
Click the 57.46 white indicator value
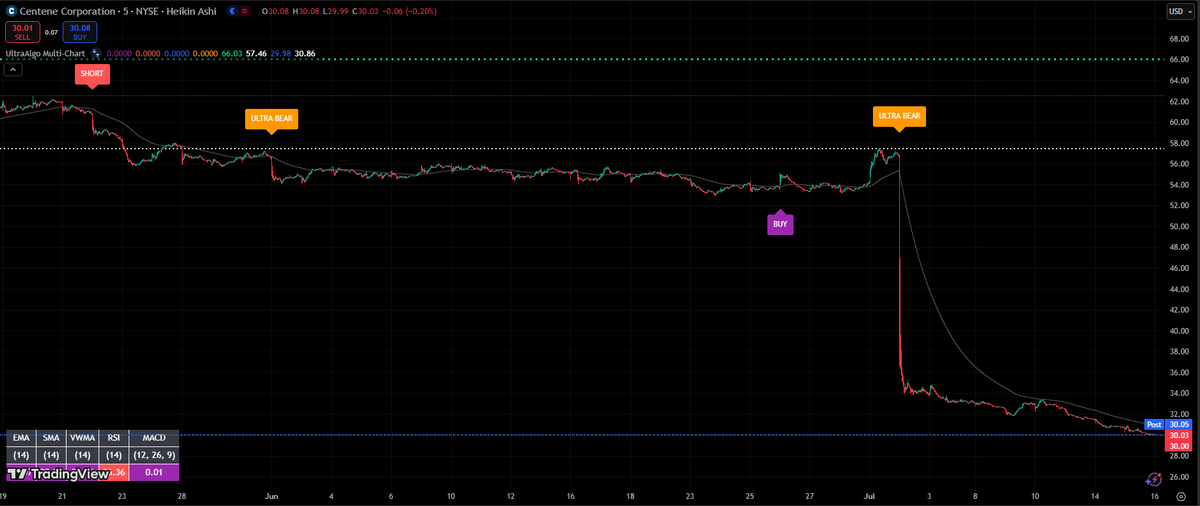pyautogui.click(x=257, y=52)
